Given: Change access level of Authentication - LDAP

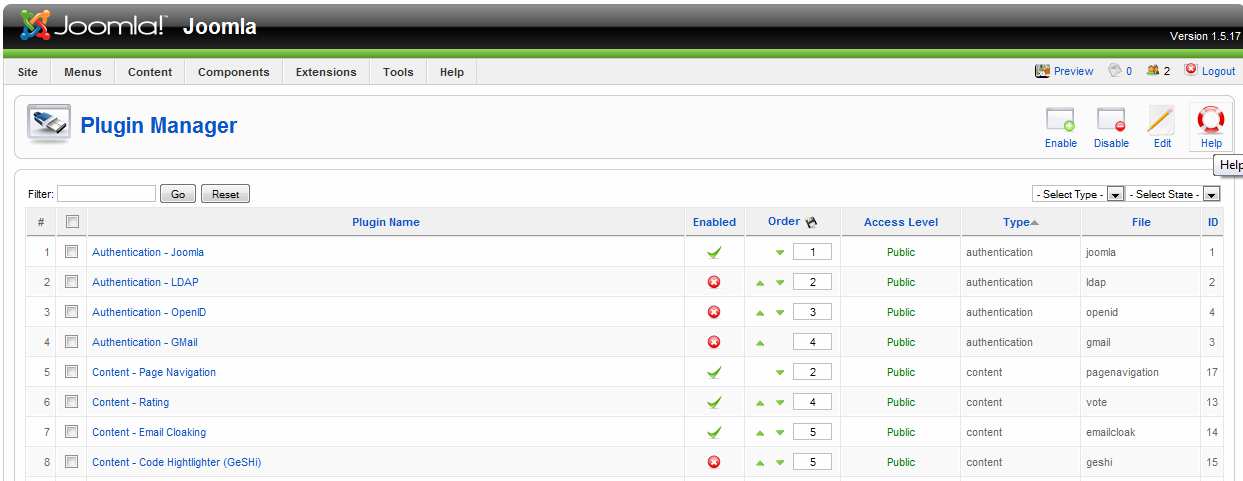Looking at the screenshot, I should 901,282.
